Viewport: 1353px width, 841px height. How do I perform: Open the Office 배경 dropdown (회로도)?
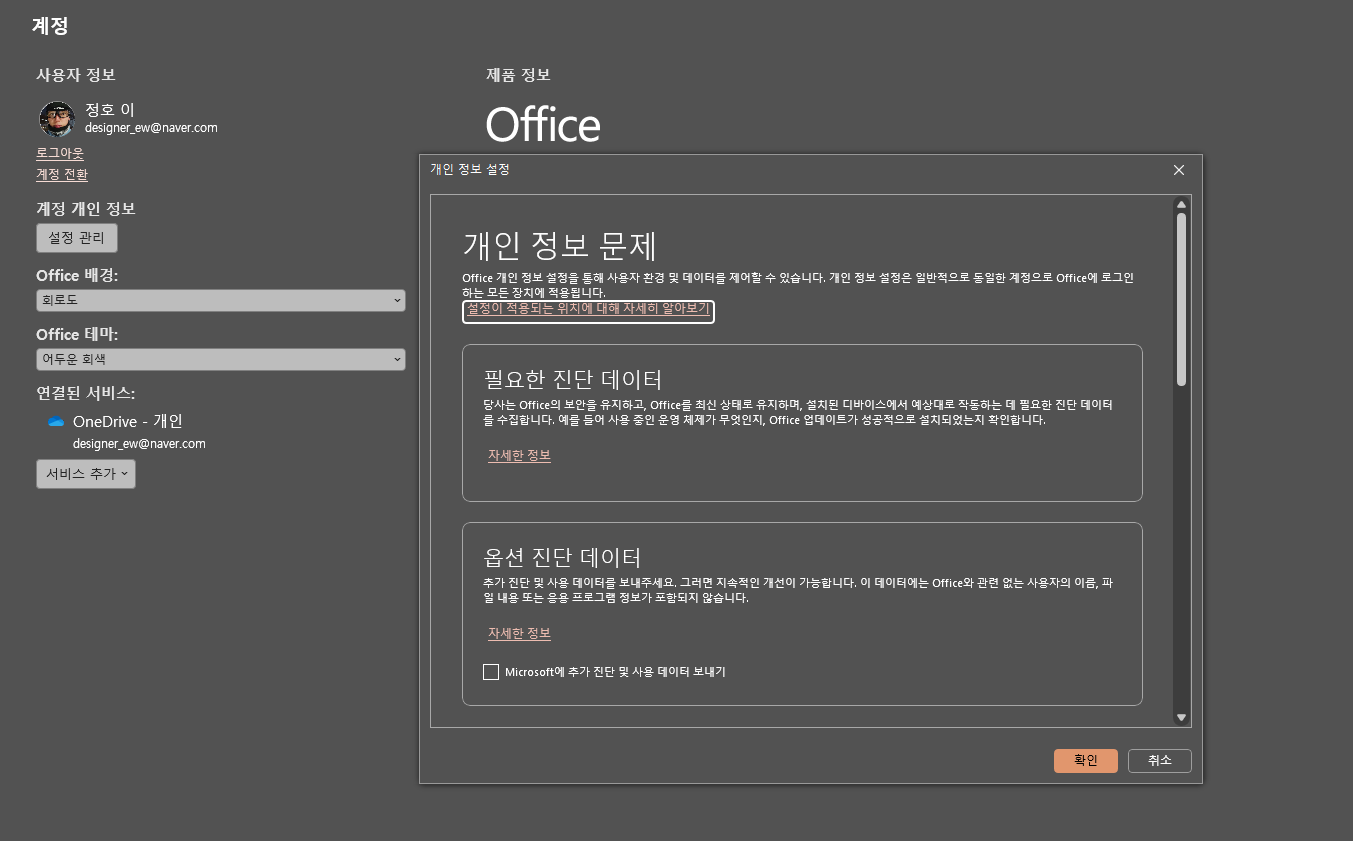(221, 300)
